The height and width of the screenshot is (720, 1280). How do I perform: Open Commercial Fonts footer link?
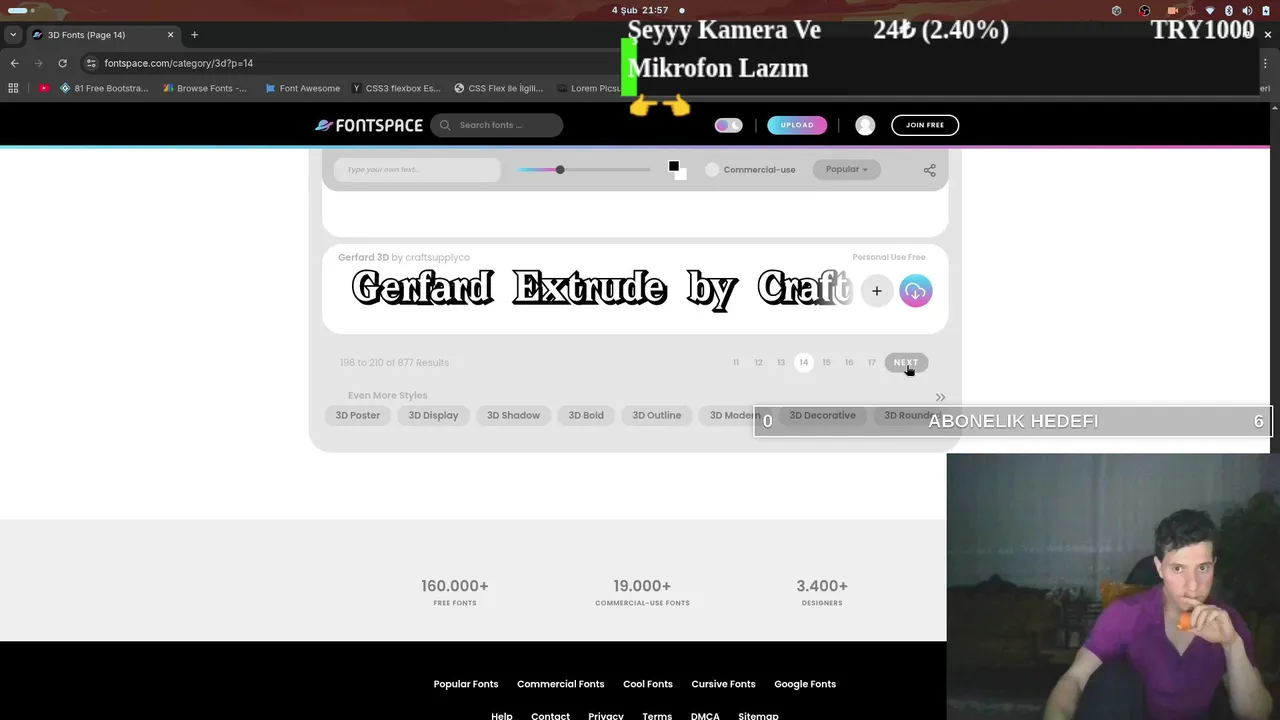pyautogui.click(x=561, y=684)
